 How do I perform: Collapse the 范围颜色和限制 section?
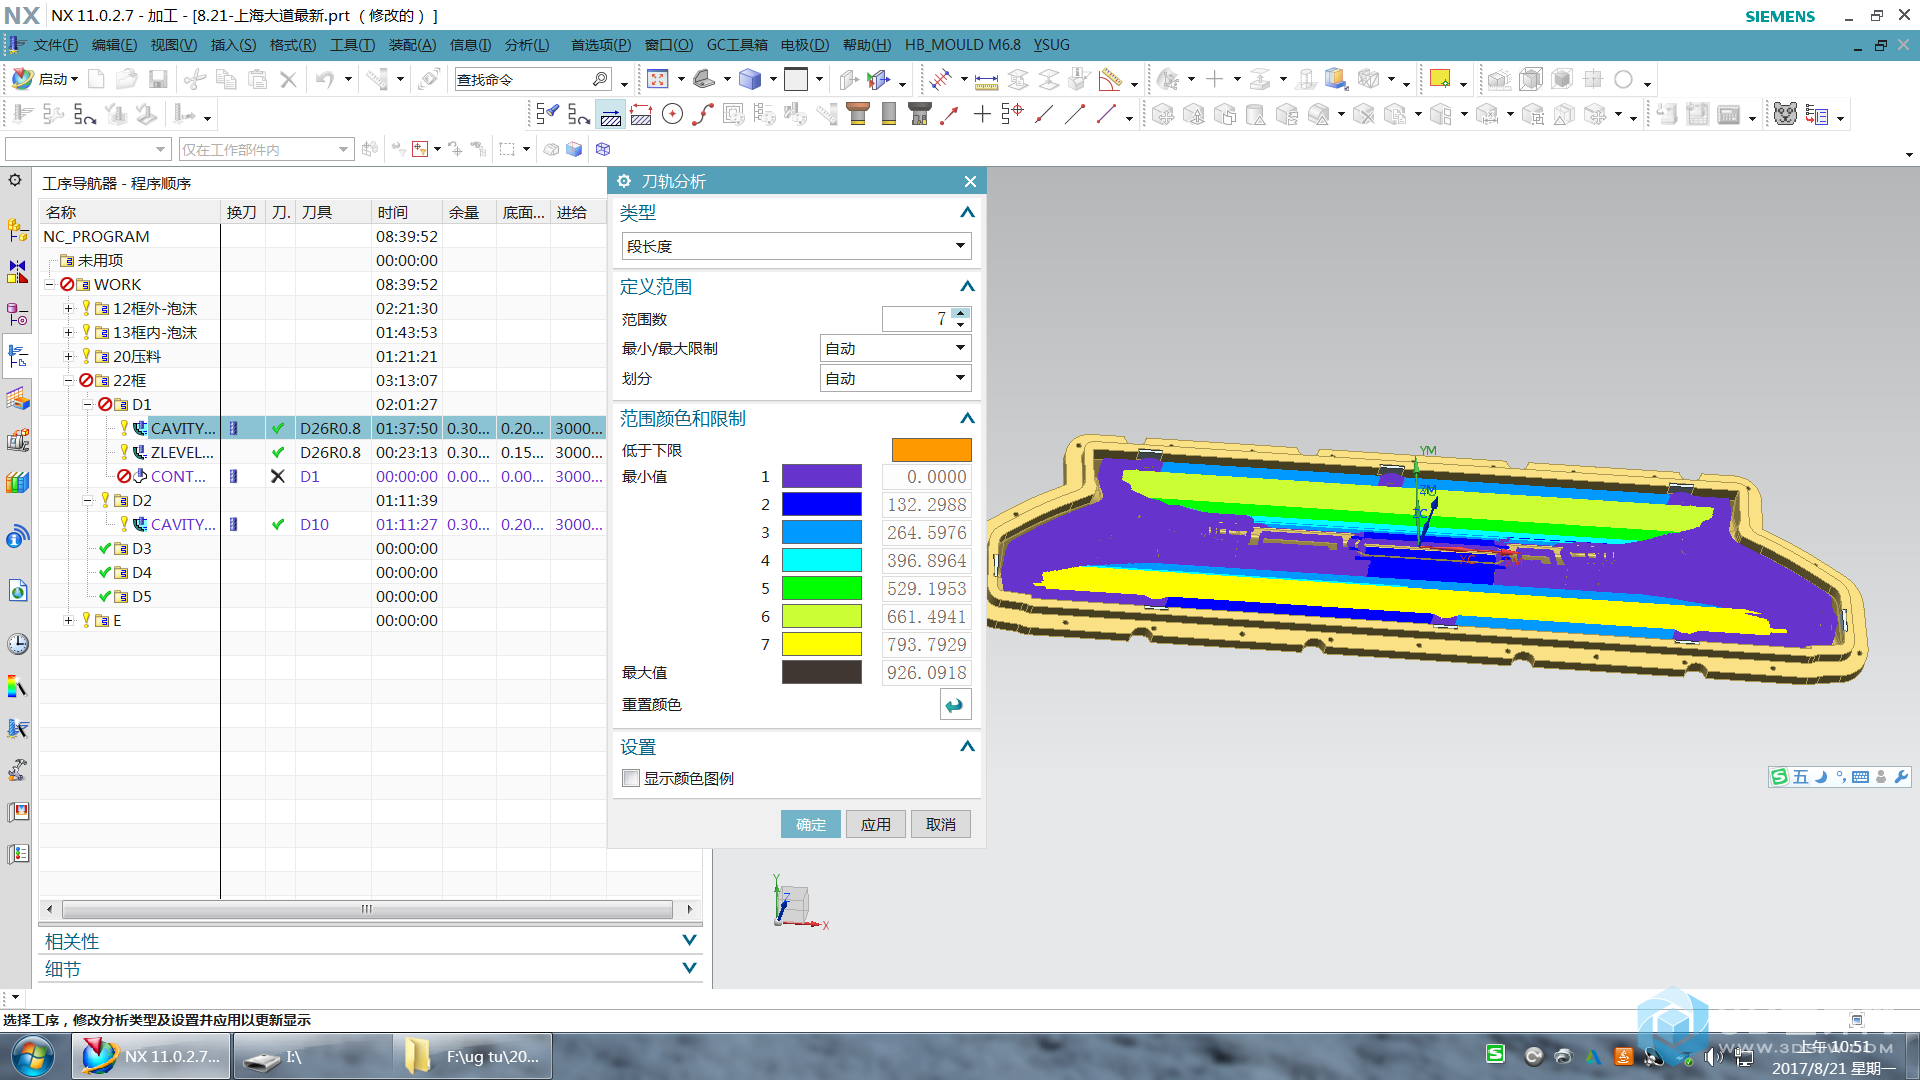coord(967,418)
